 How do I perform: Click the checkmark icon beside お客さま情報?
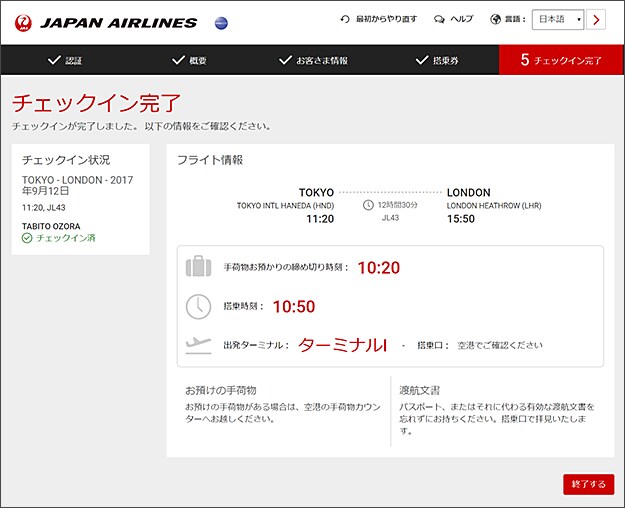pos(285,60)
